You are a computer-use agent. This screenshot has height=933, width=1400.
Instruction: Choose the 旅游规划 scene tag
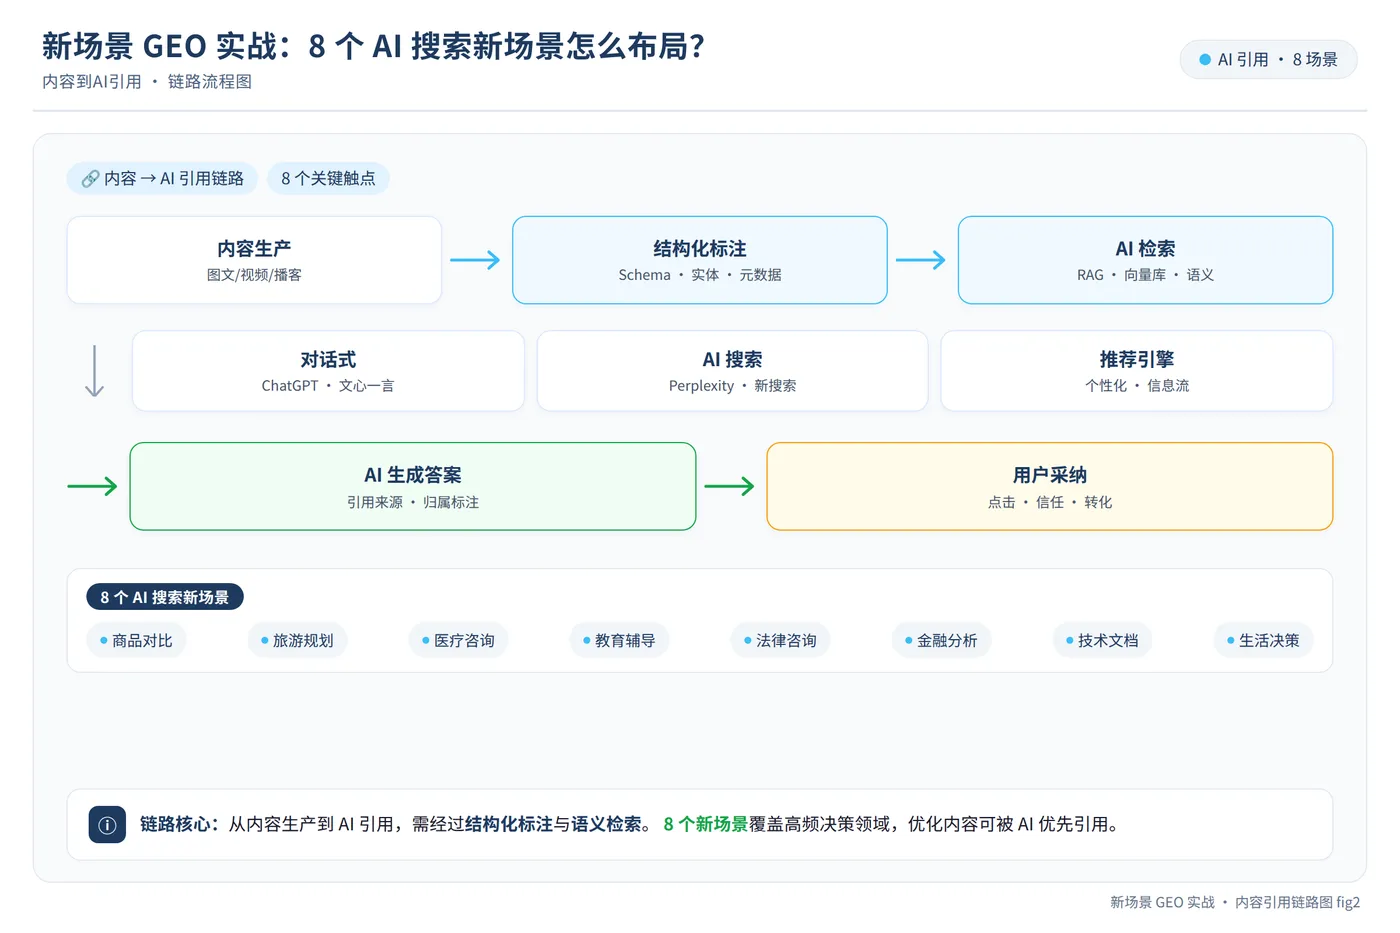click(x=297, y=641)
